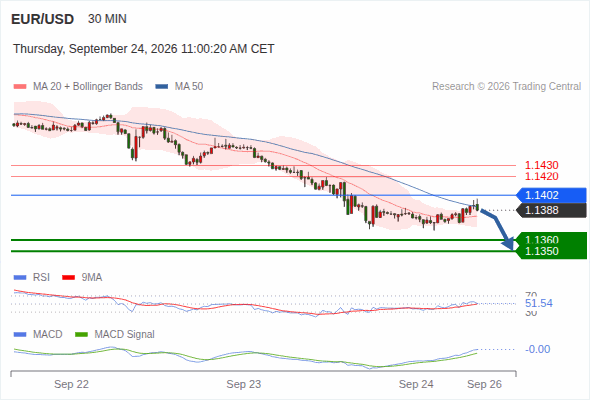Image resolution: width=590 pixels, height=400 pixels.
Task: Click the Thursday, September 24, 2026 timestamp
Action: (x=144, y=49)
